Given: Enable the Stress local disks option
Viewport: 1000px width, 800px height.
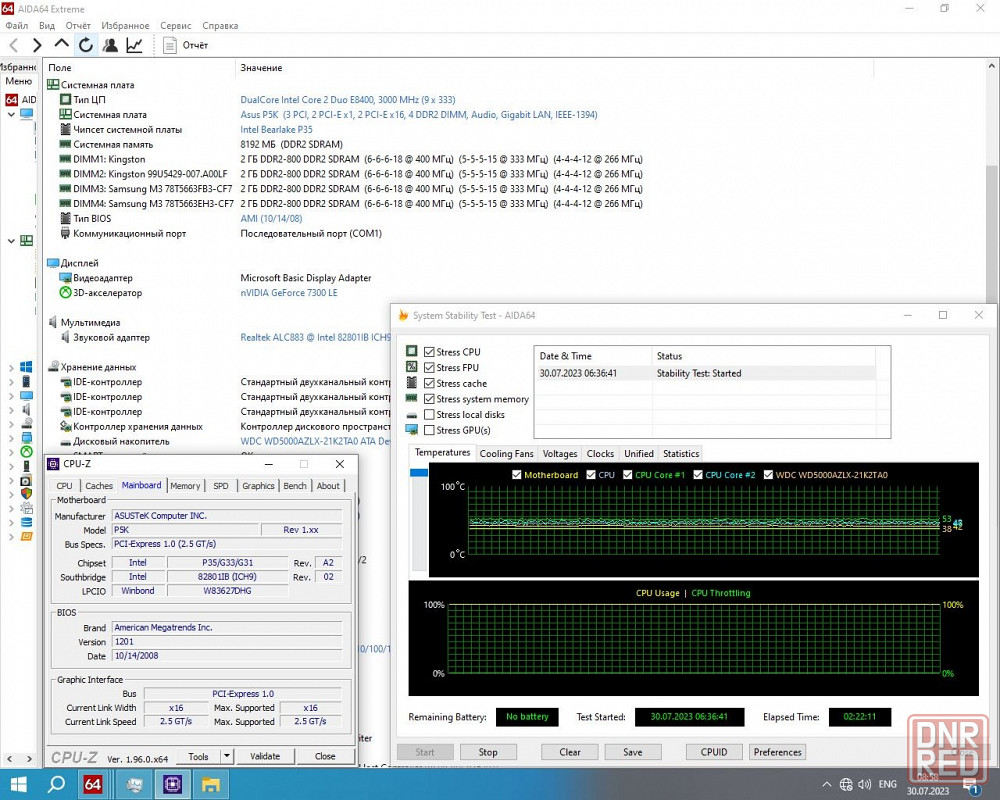Looking at the screenshot, I should (429, 415).
